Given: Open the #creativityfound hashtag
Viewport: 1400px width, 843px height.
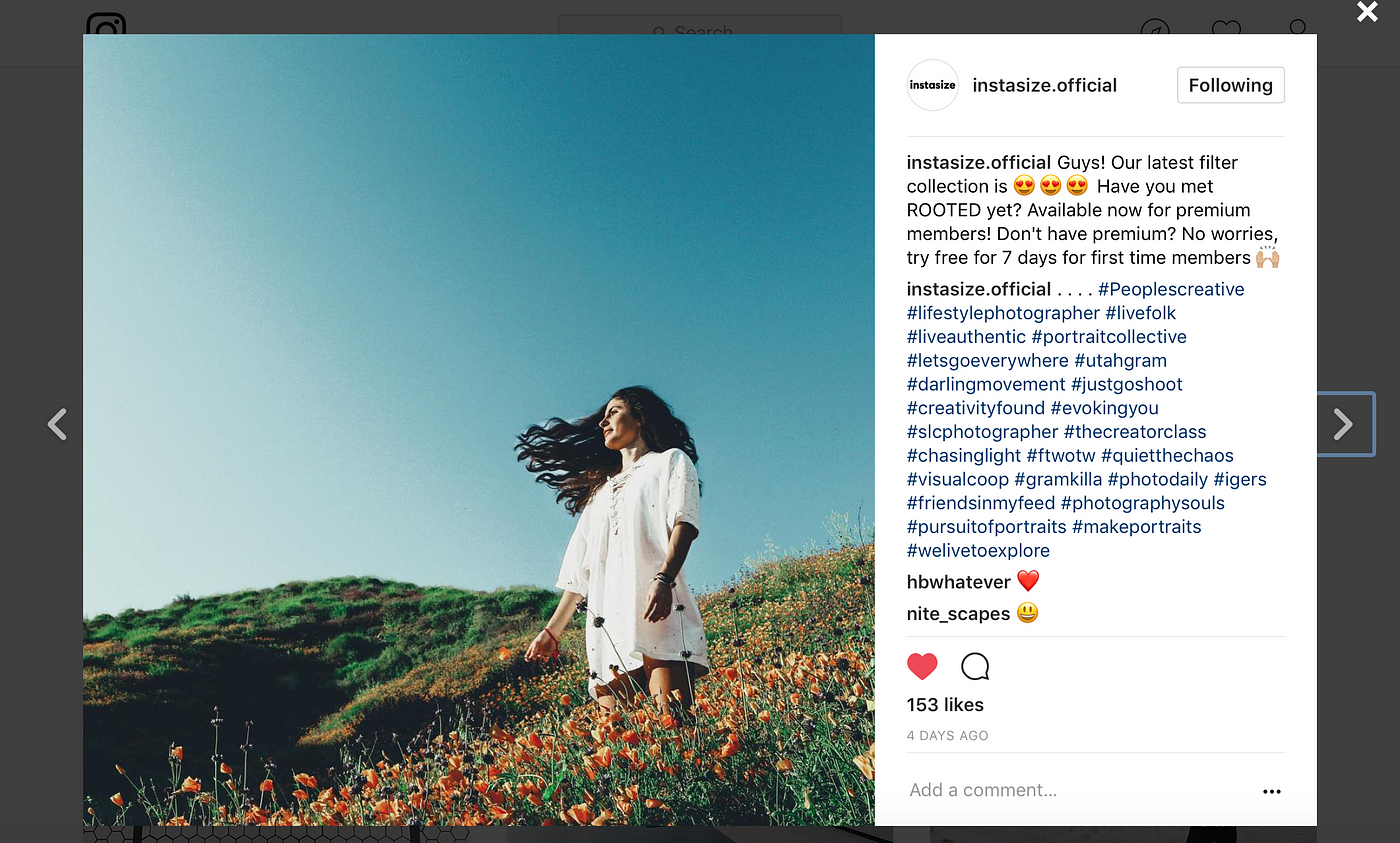Looking at the screenshot, I should click(976, 408).
